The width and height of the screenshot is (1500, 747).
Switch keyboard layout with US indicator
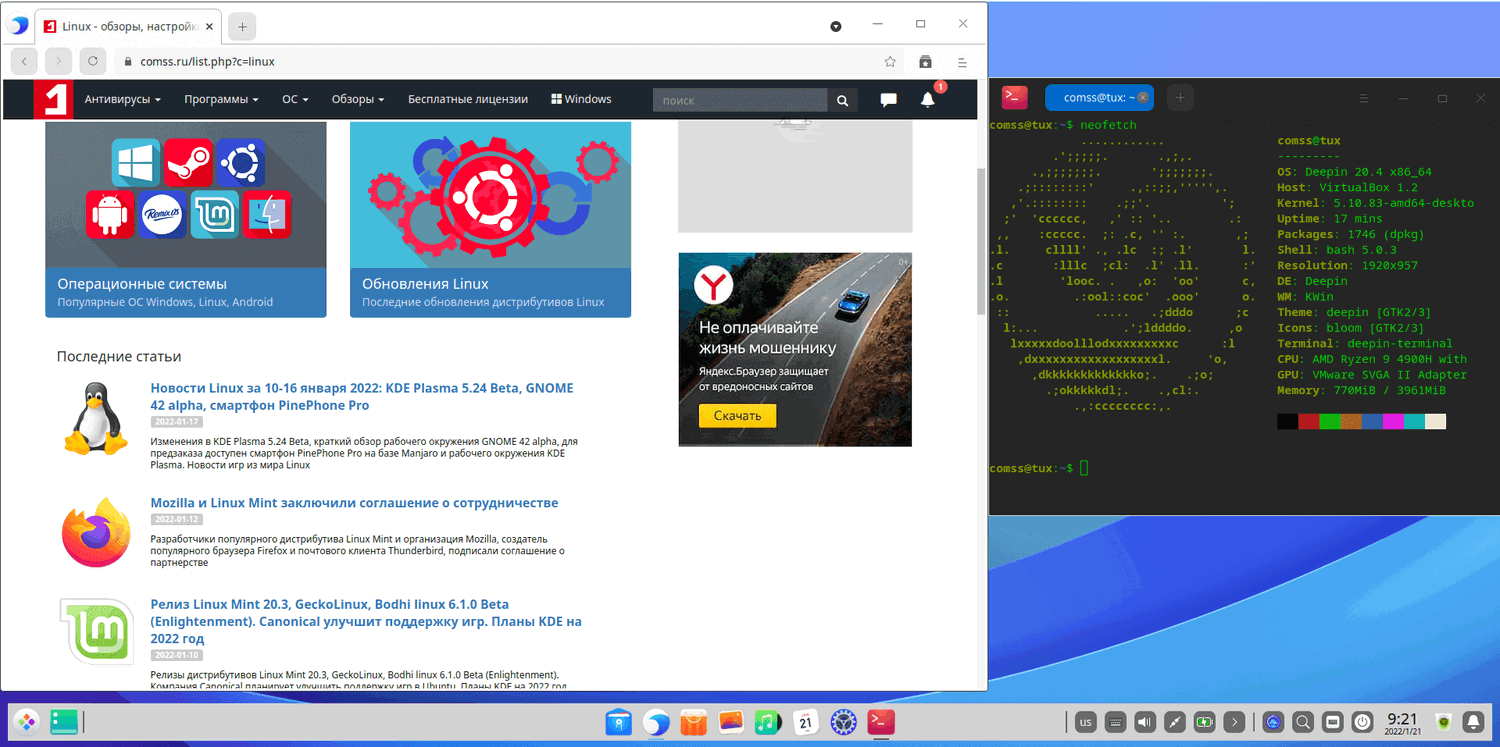[x=1085, y=721]
